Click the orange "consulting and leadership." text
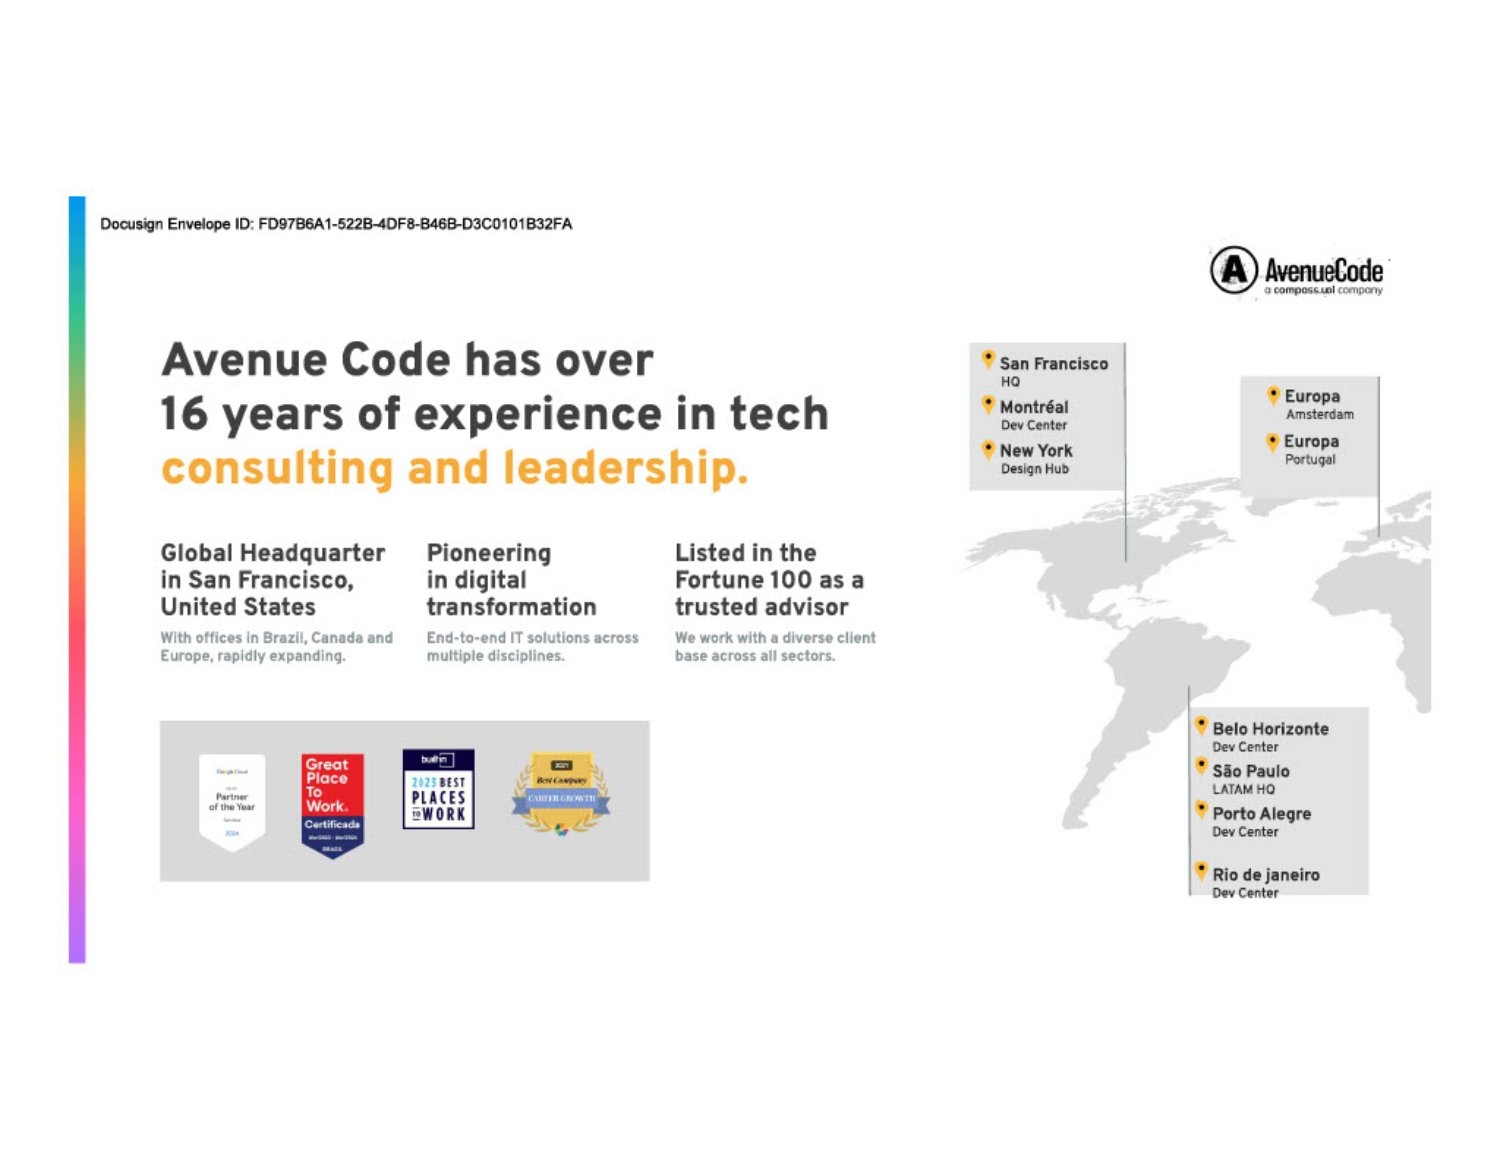 [455, 468]
